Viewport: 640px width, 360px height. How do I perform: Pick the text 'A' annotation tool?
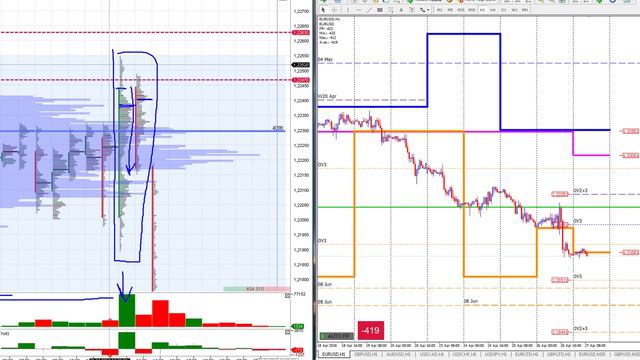[x=401, y=10]
